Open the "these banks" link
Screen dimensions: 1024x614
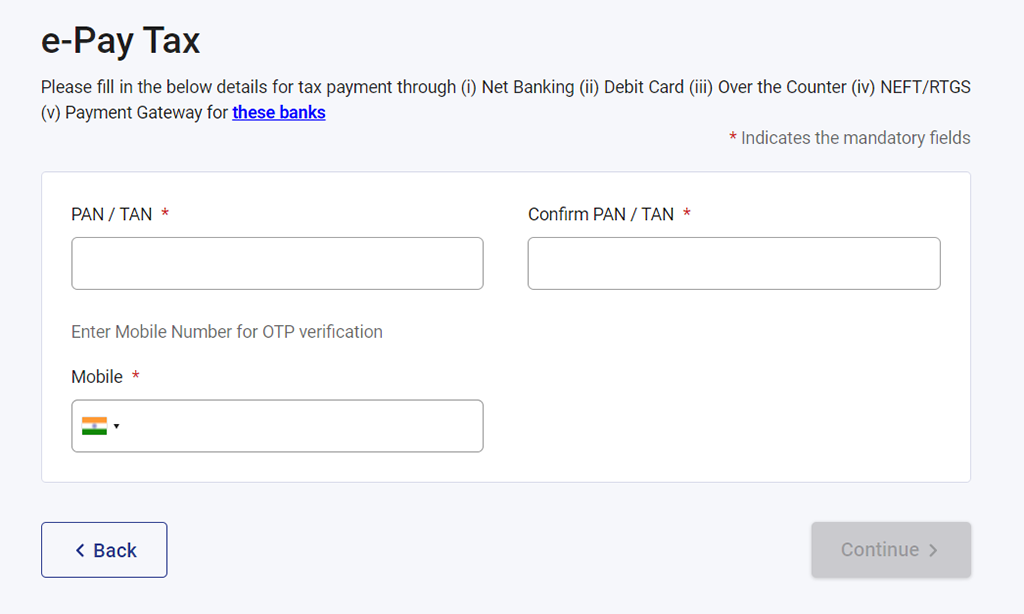[279, 112]
